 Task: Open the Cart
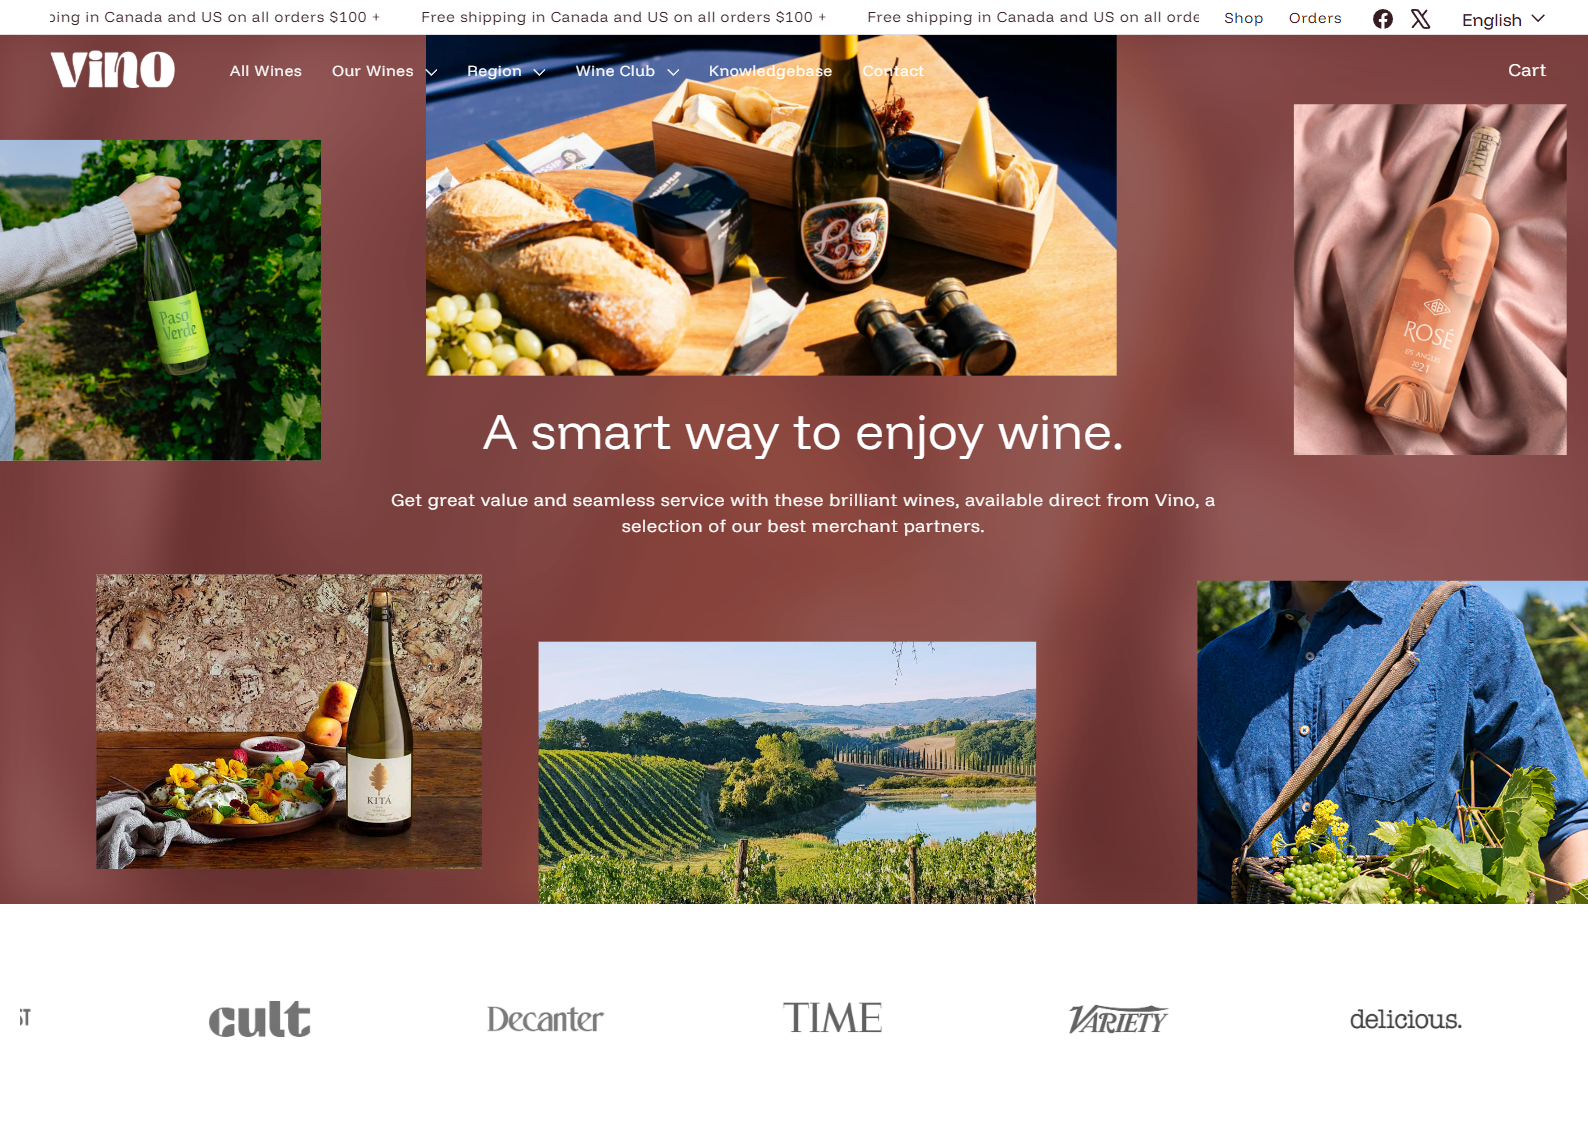[x=1526, y=70]
